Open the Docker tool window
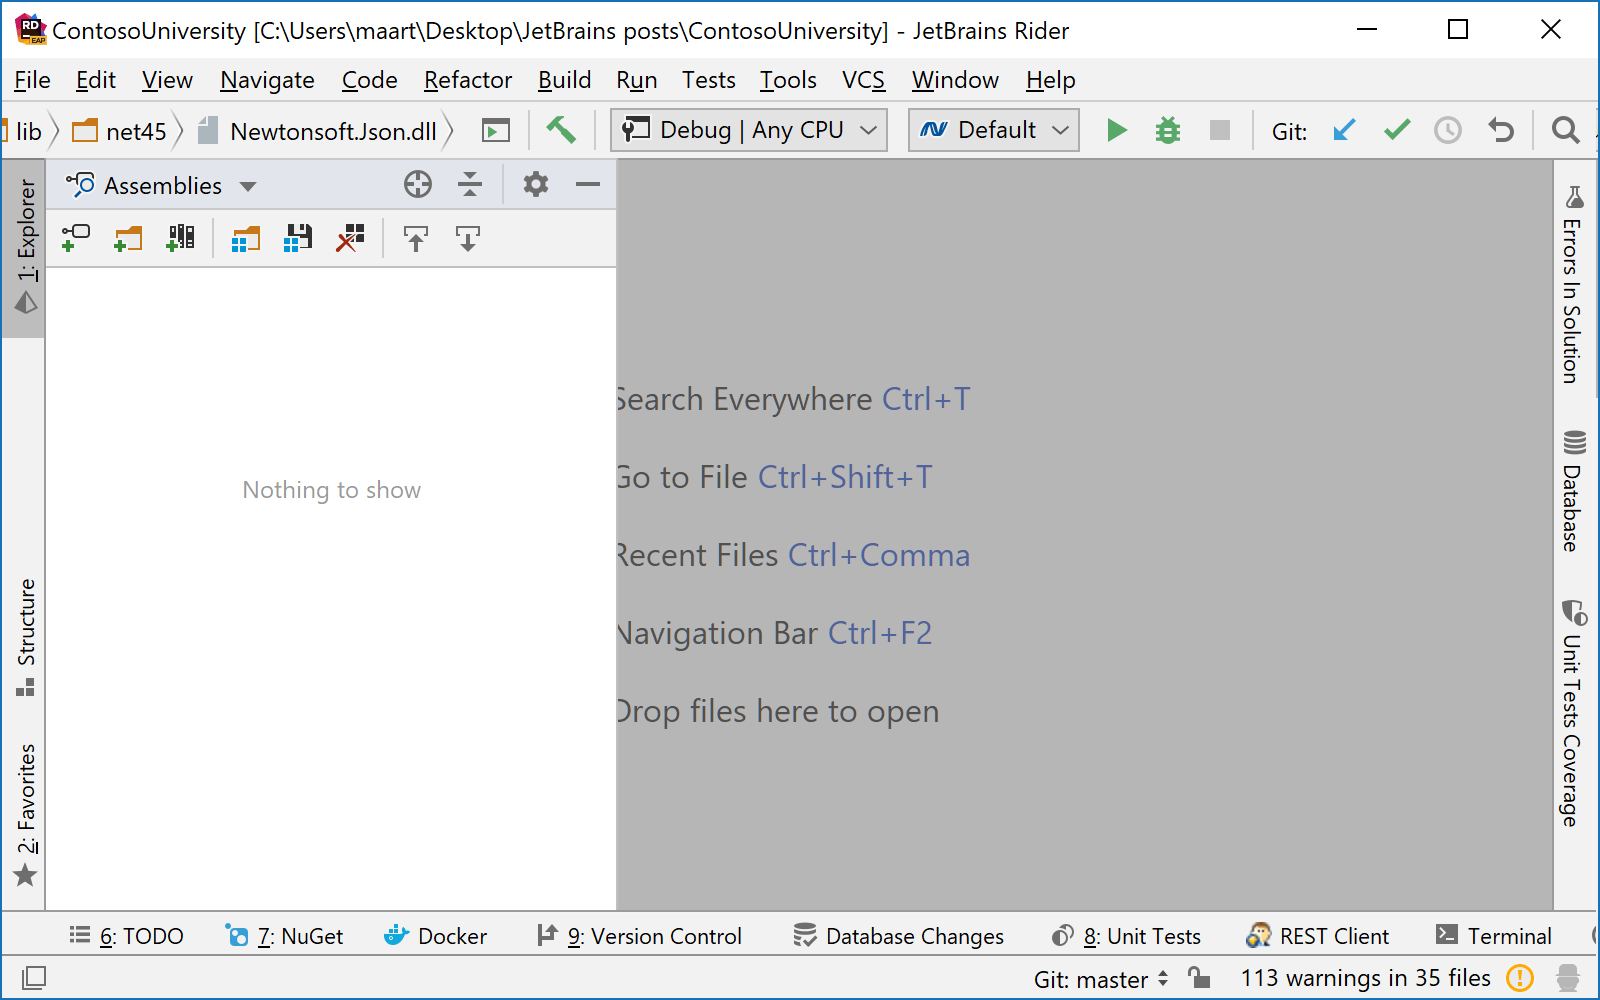 (436, 936)
